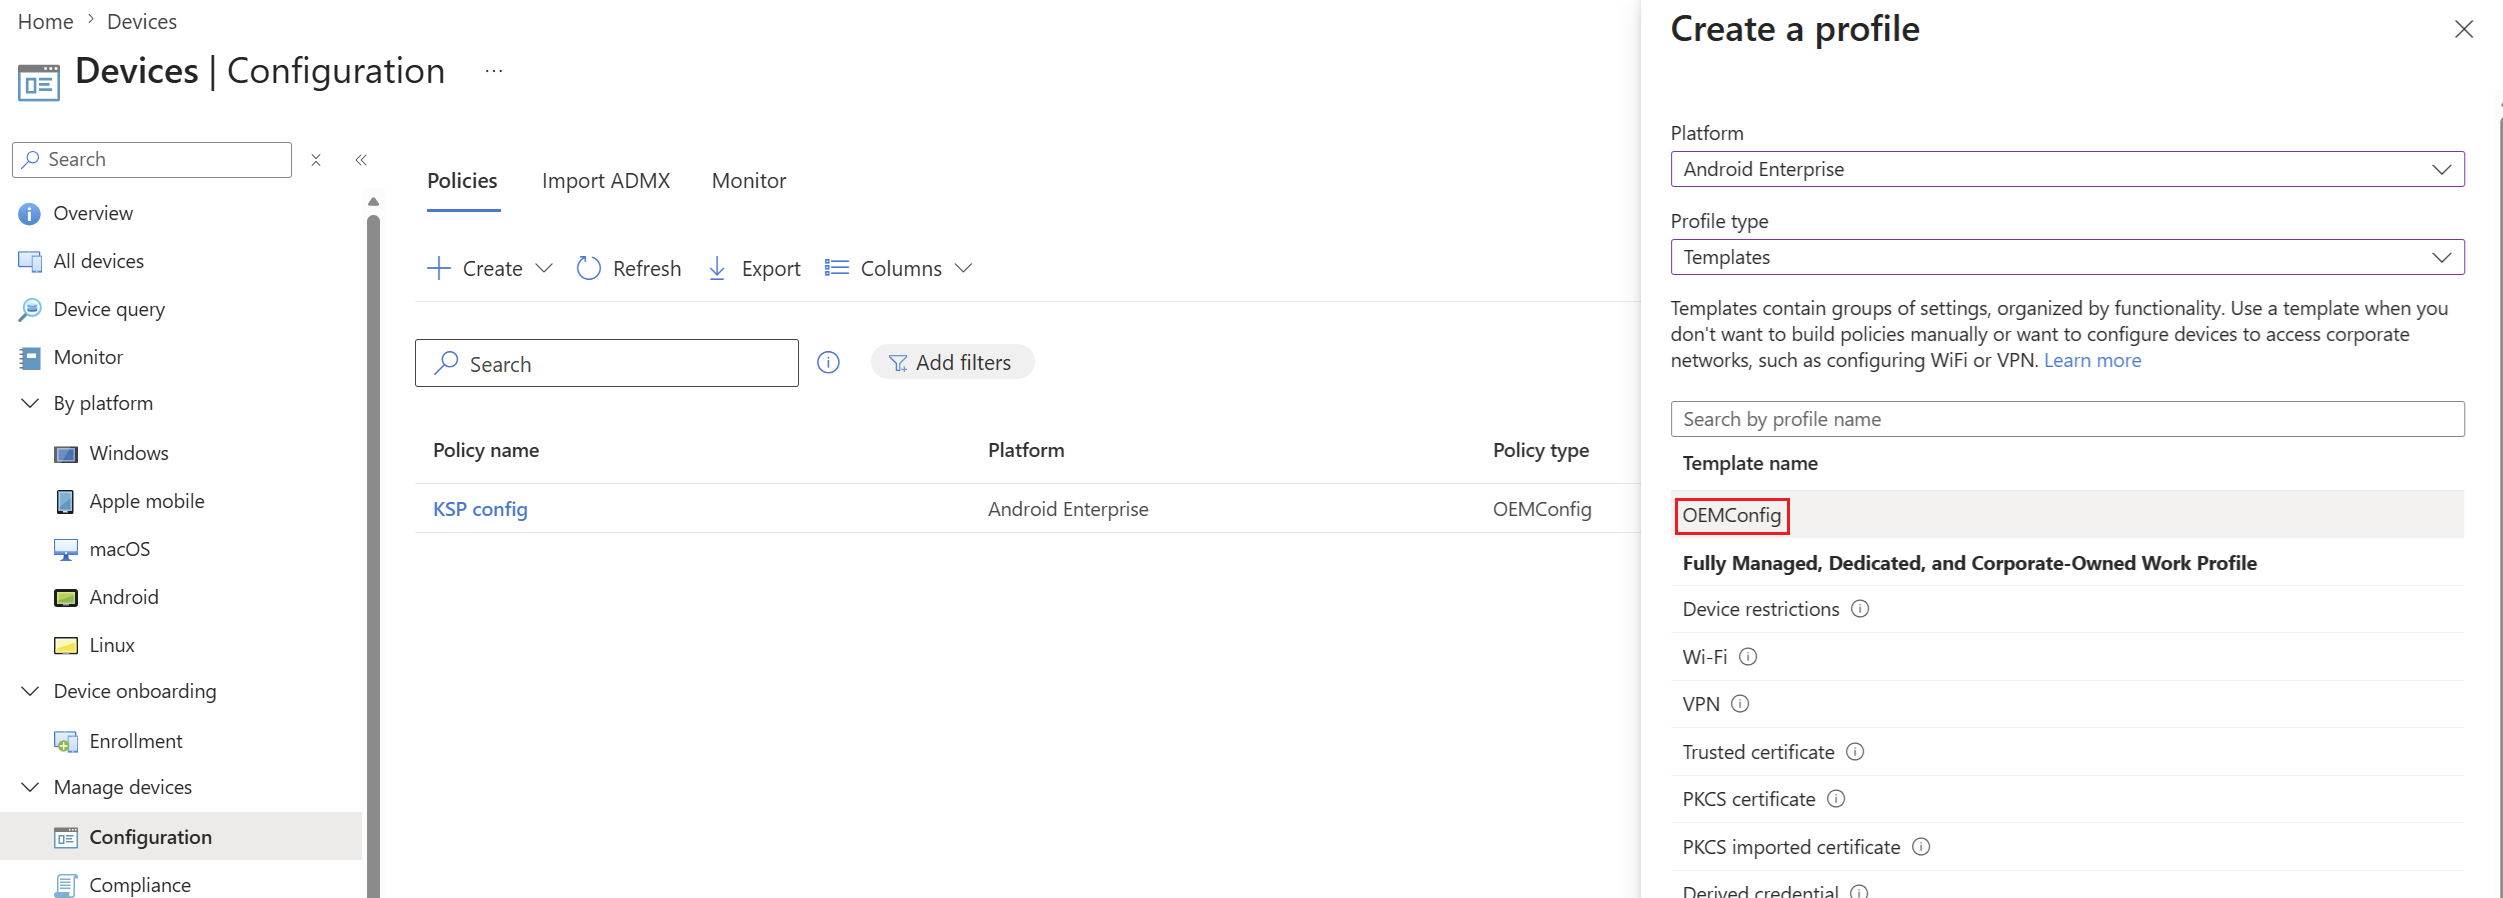Open the Platform dropdown showing Android Enterprise
Viewport: 2503px width, 898px height.
[2067, 169]
